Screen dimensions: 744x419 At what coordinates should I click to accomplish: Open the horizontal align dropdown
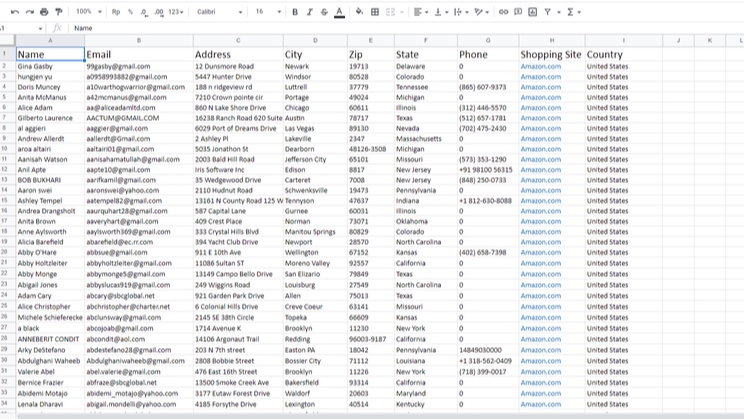click(421, 12)
